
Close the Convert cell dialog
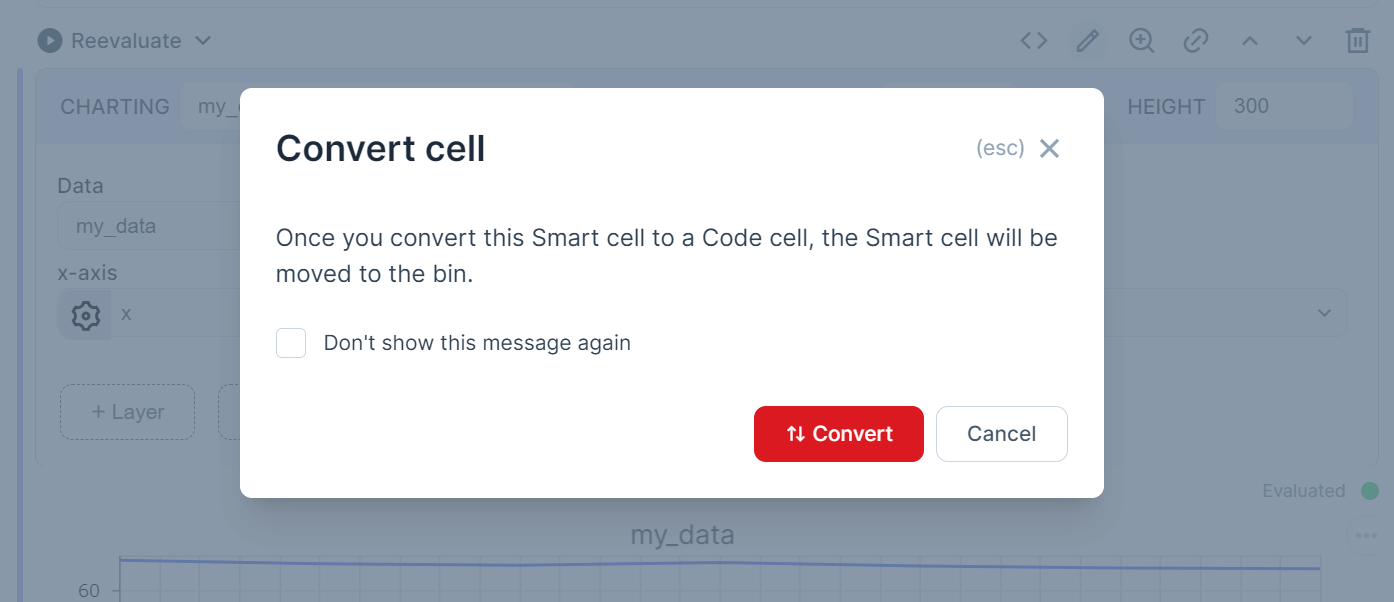(x=1049, y=149)
